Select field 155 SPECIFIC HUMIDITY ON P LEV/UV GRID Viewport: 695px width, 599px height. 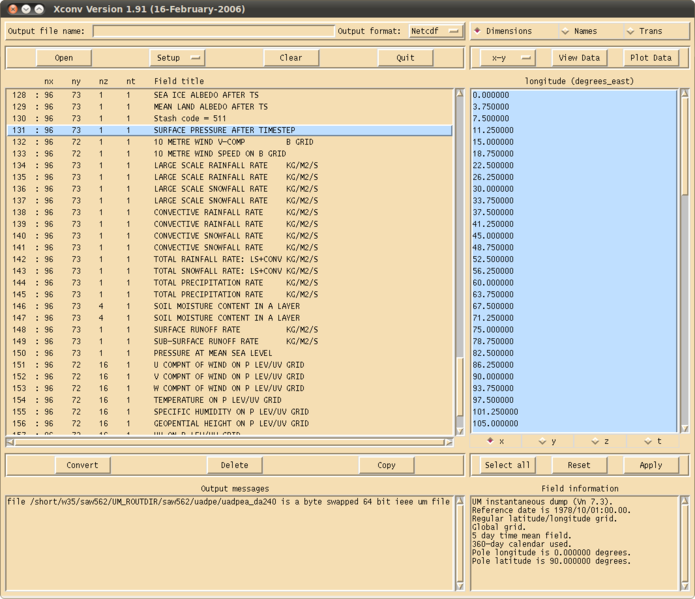tap(230, 412)
